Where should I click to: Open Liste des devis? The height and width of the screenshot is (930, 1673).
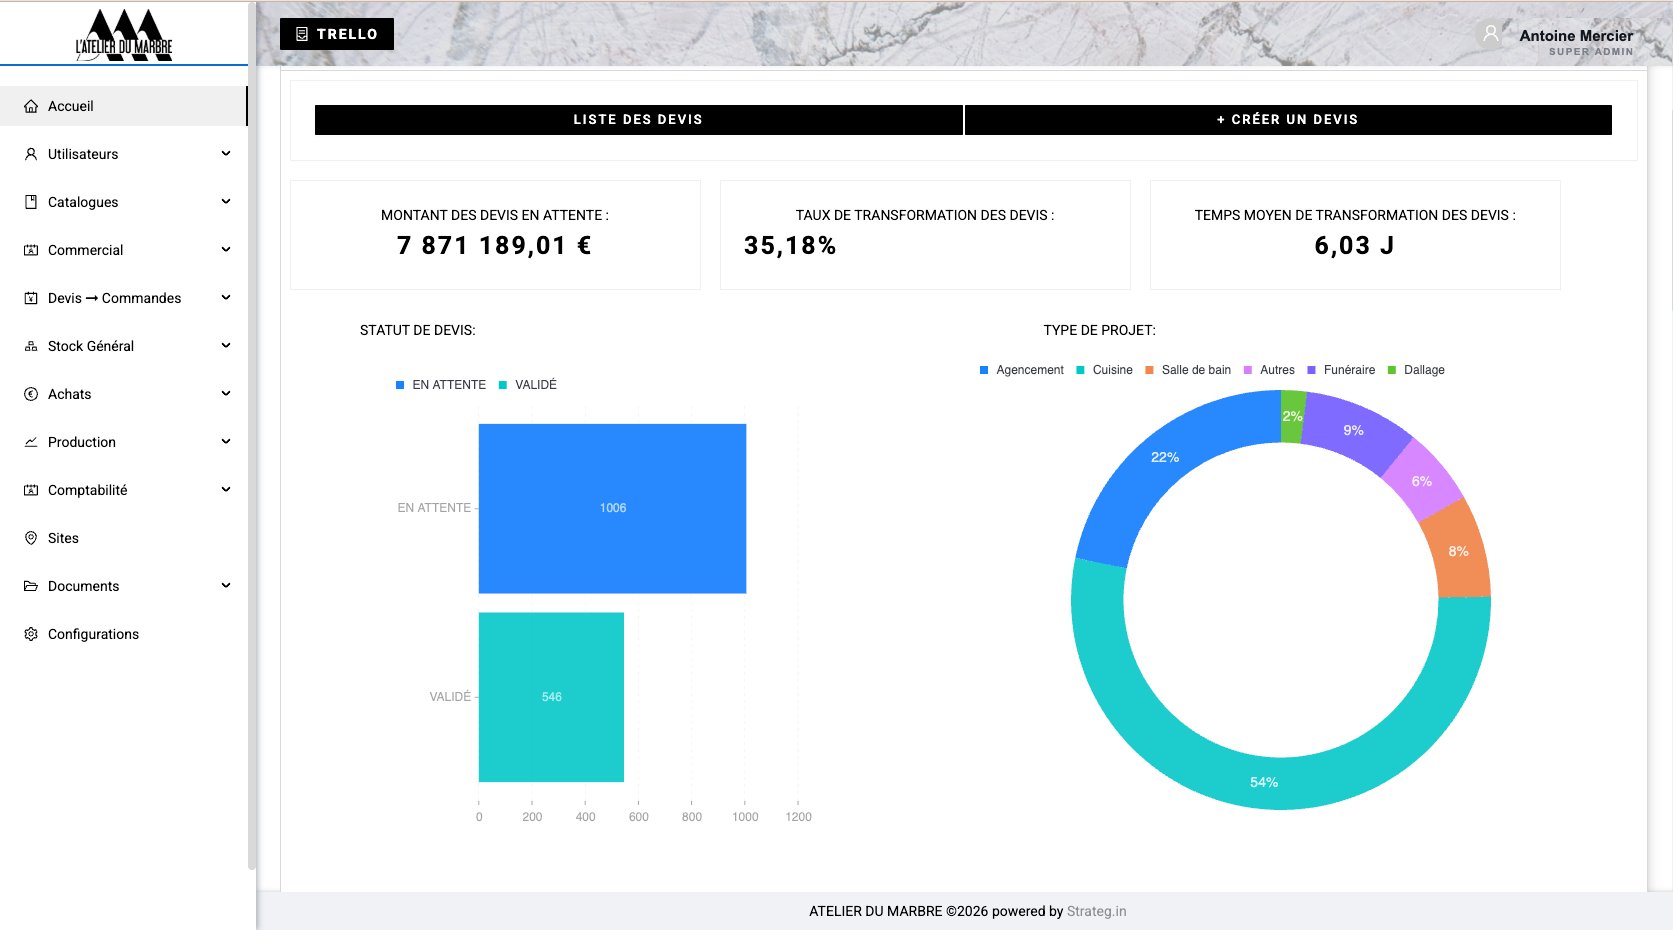pos(638,120)
